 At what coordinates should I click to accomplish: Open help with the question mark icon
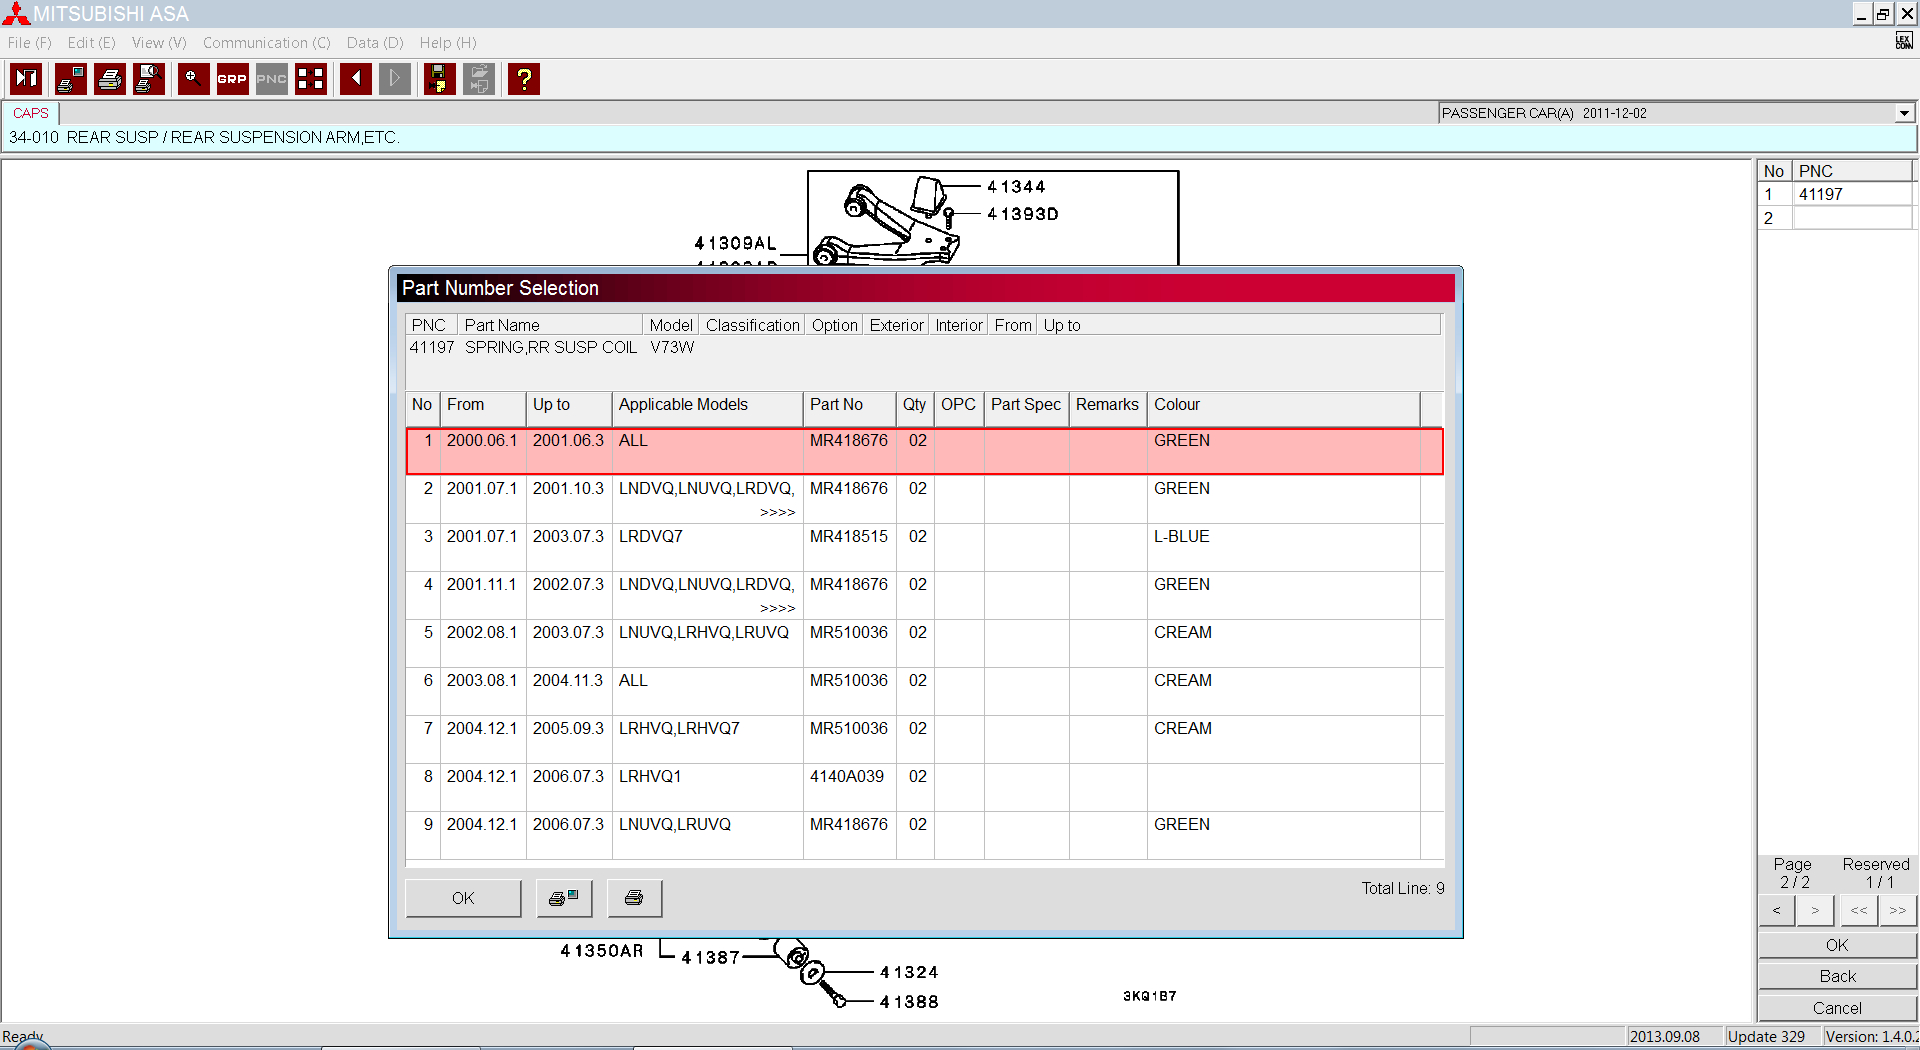[x=523, y=79]
